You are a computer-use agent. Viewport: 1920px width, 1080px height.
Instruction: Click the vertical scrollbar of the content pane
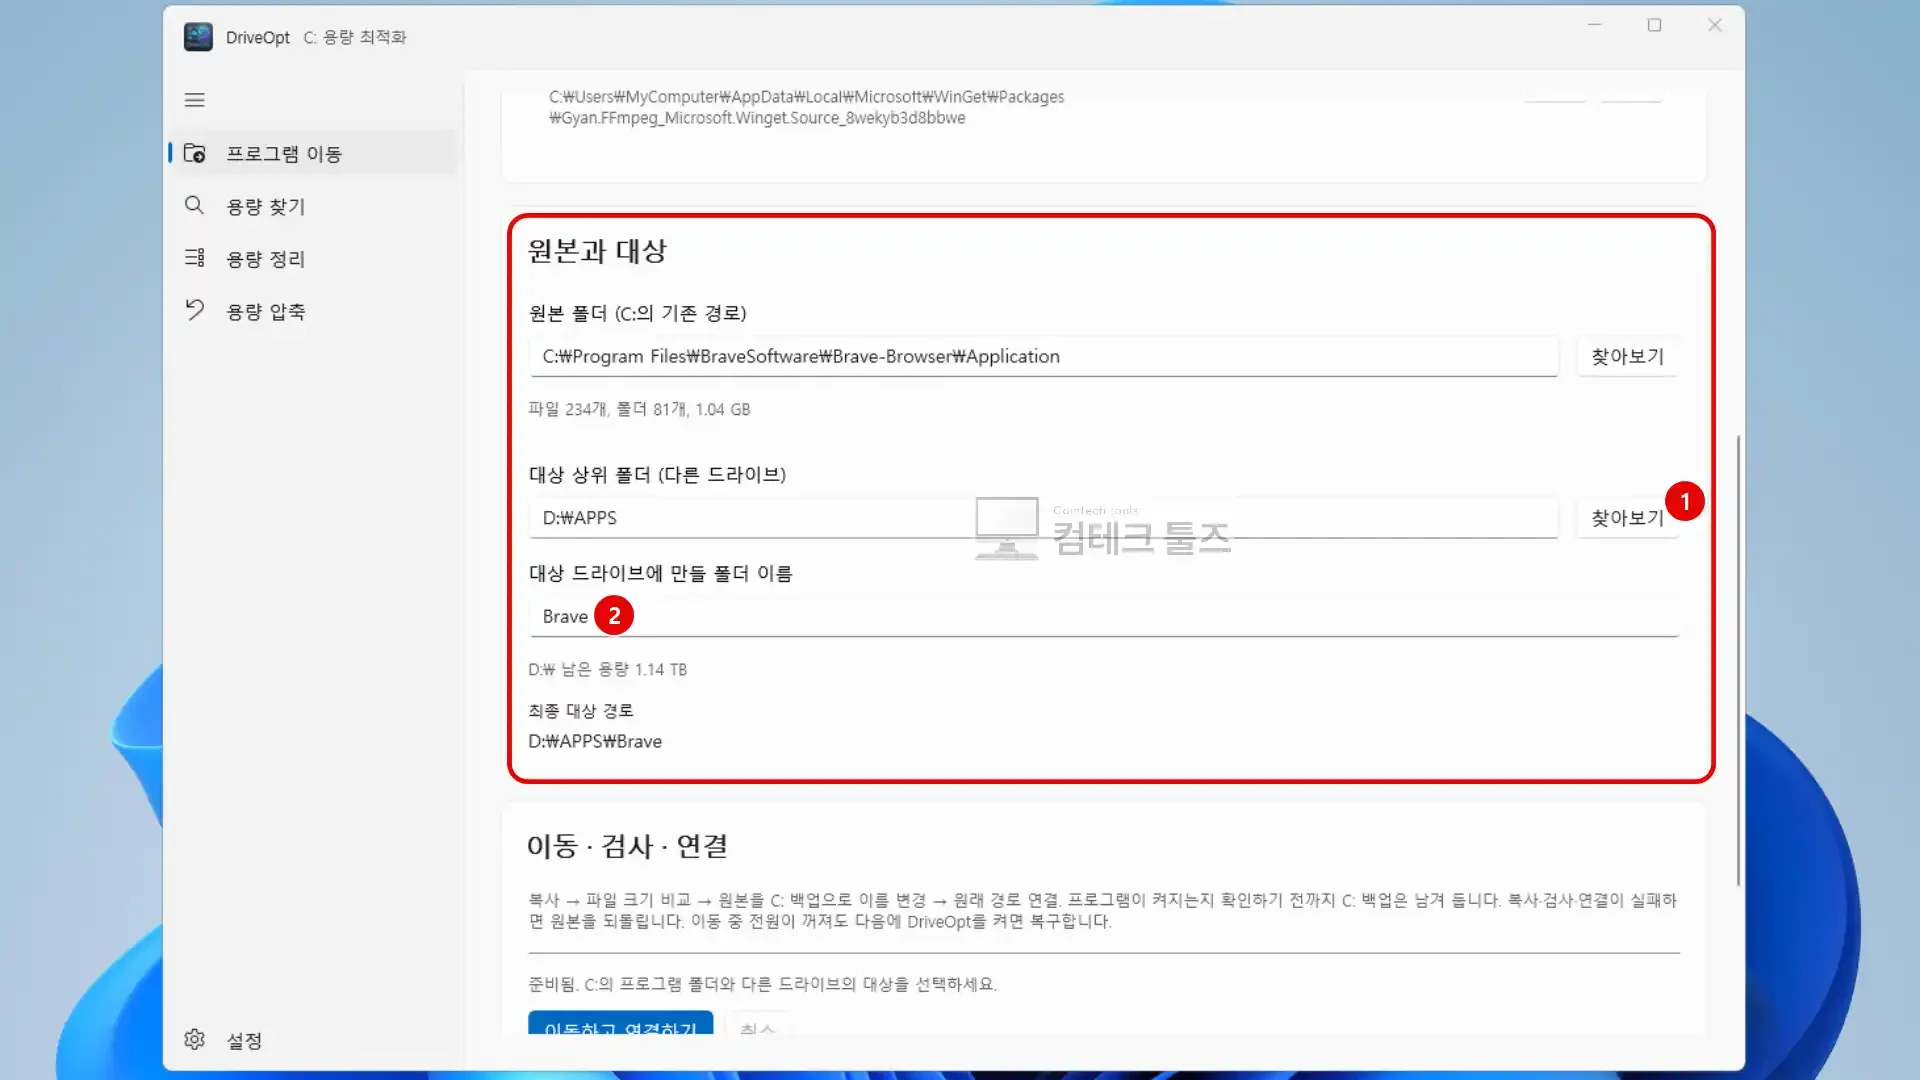coord(1738,660)
